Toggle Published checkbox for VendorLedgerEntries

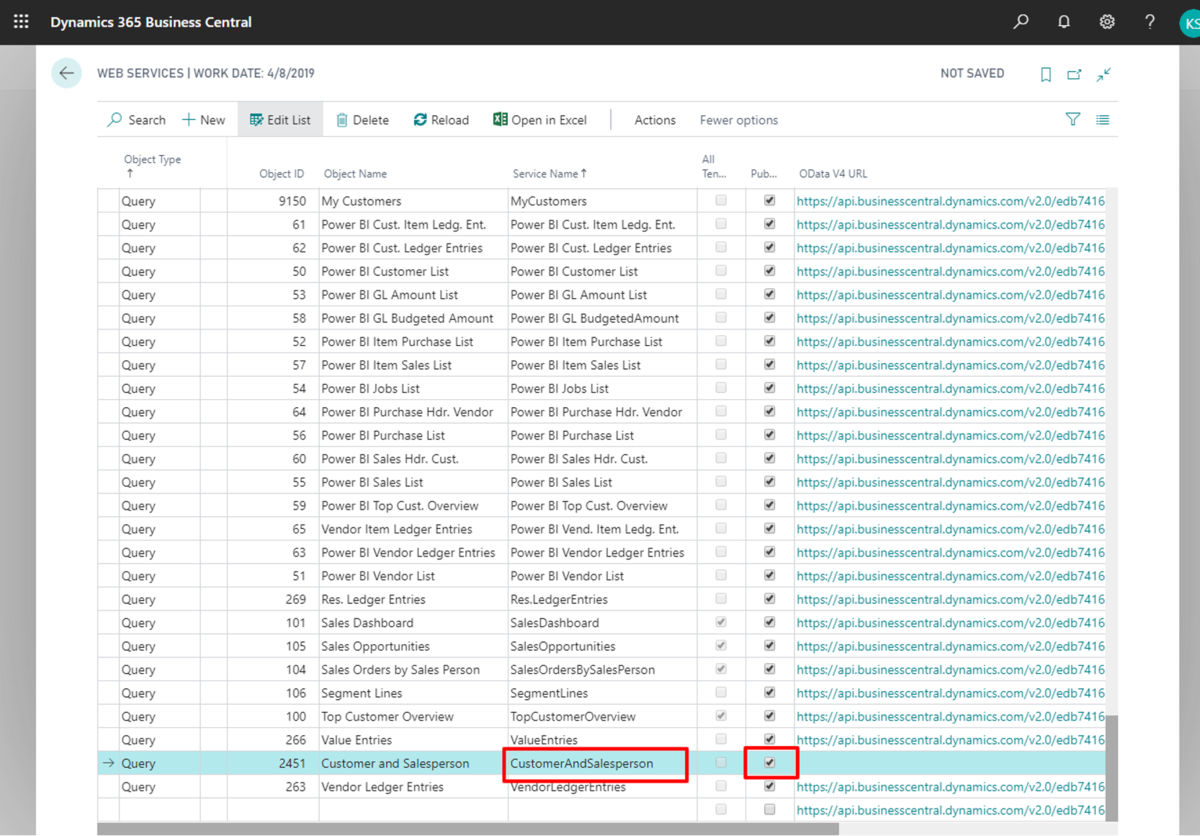[770, 787]
